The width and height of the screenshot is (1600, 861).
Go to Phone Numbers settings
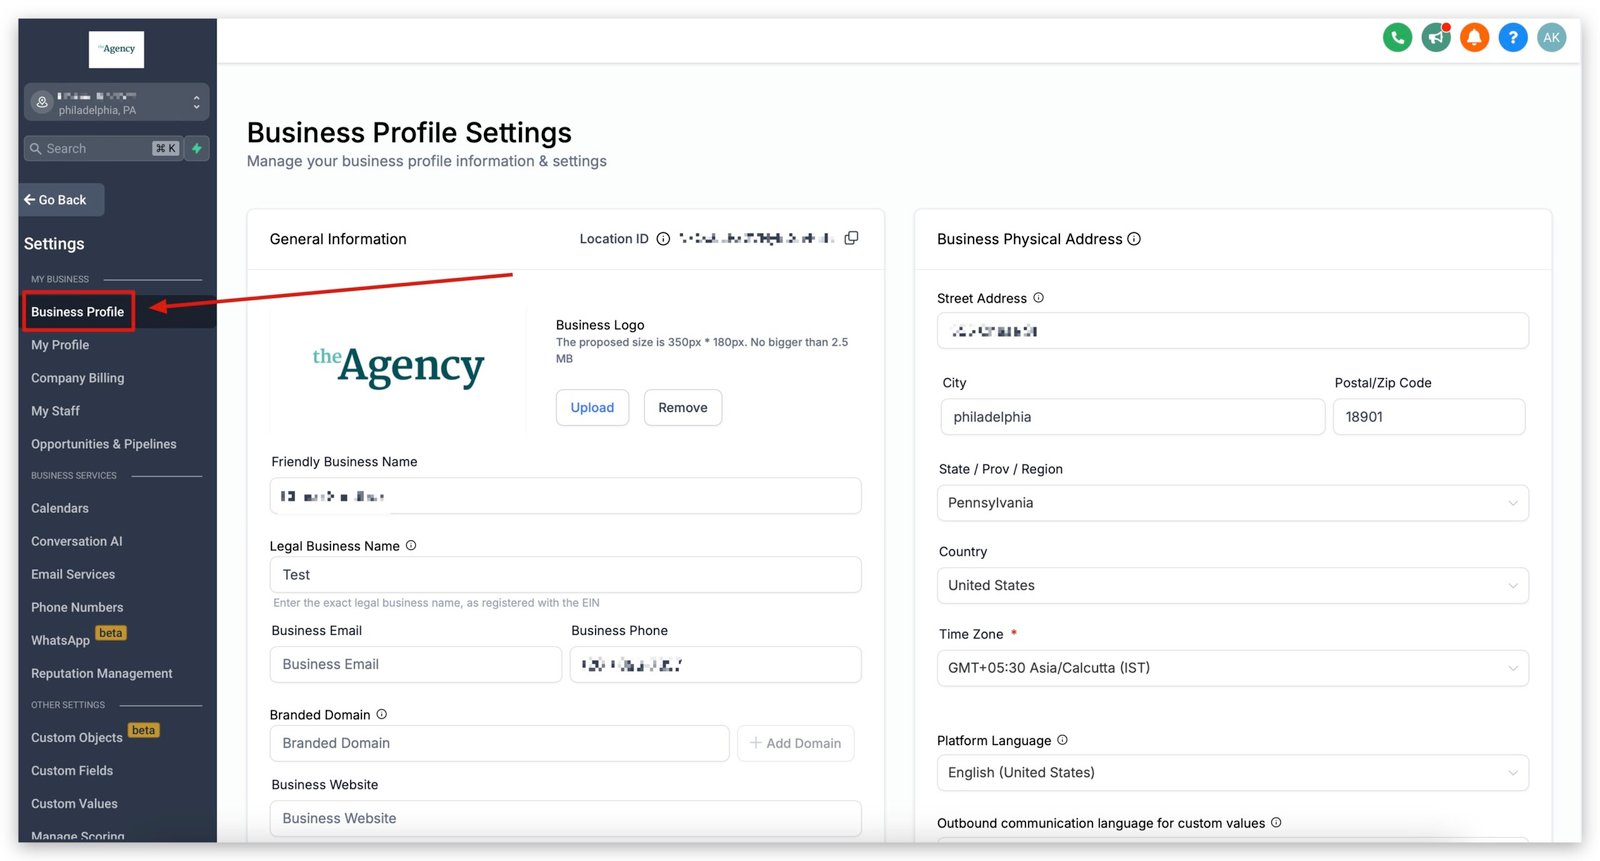(77, 607)
